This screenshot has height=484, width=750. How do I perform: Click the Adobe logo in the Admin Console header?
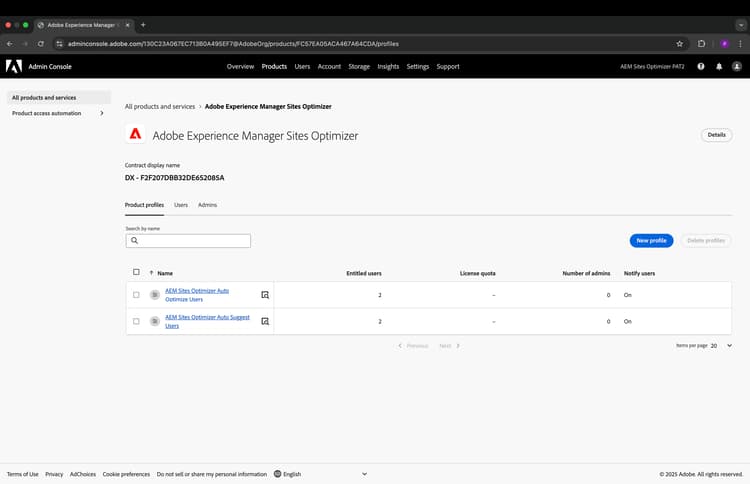14,66
